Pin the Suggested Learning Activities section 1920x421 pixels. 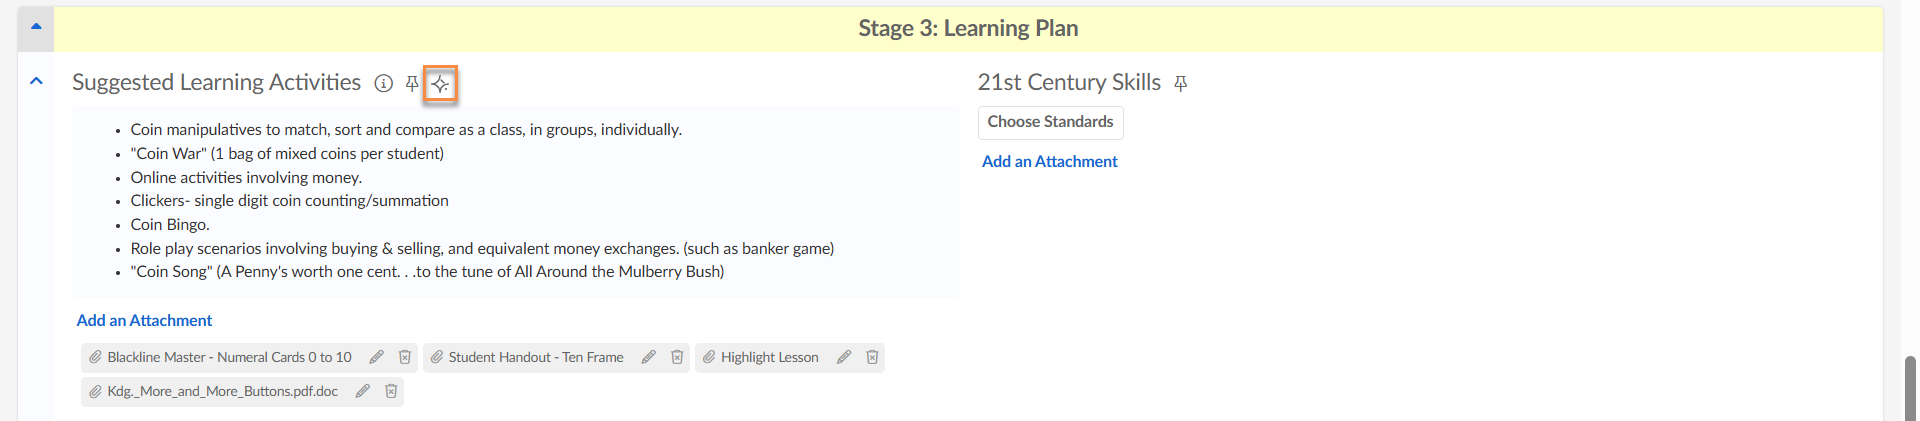412,84
